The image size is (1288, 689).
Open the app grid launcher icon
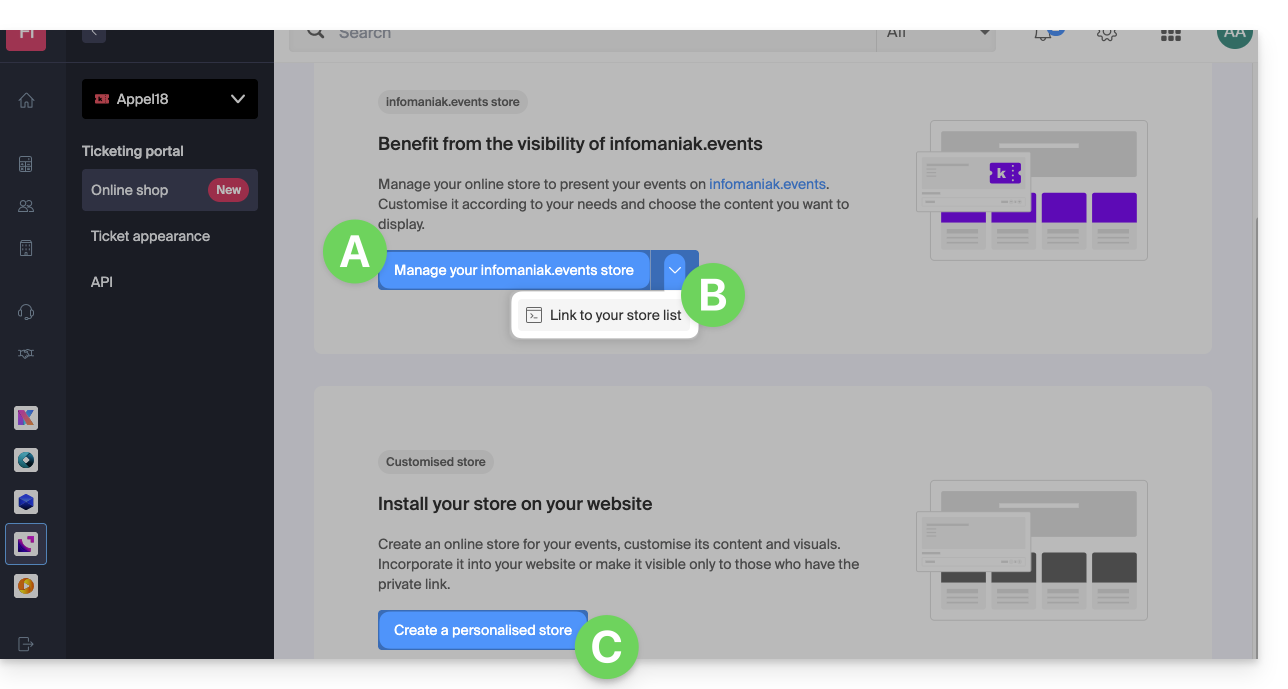(1170, 35)
